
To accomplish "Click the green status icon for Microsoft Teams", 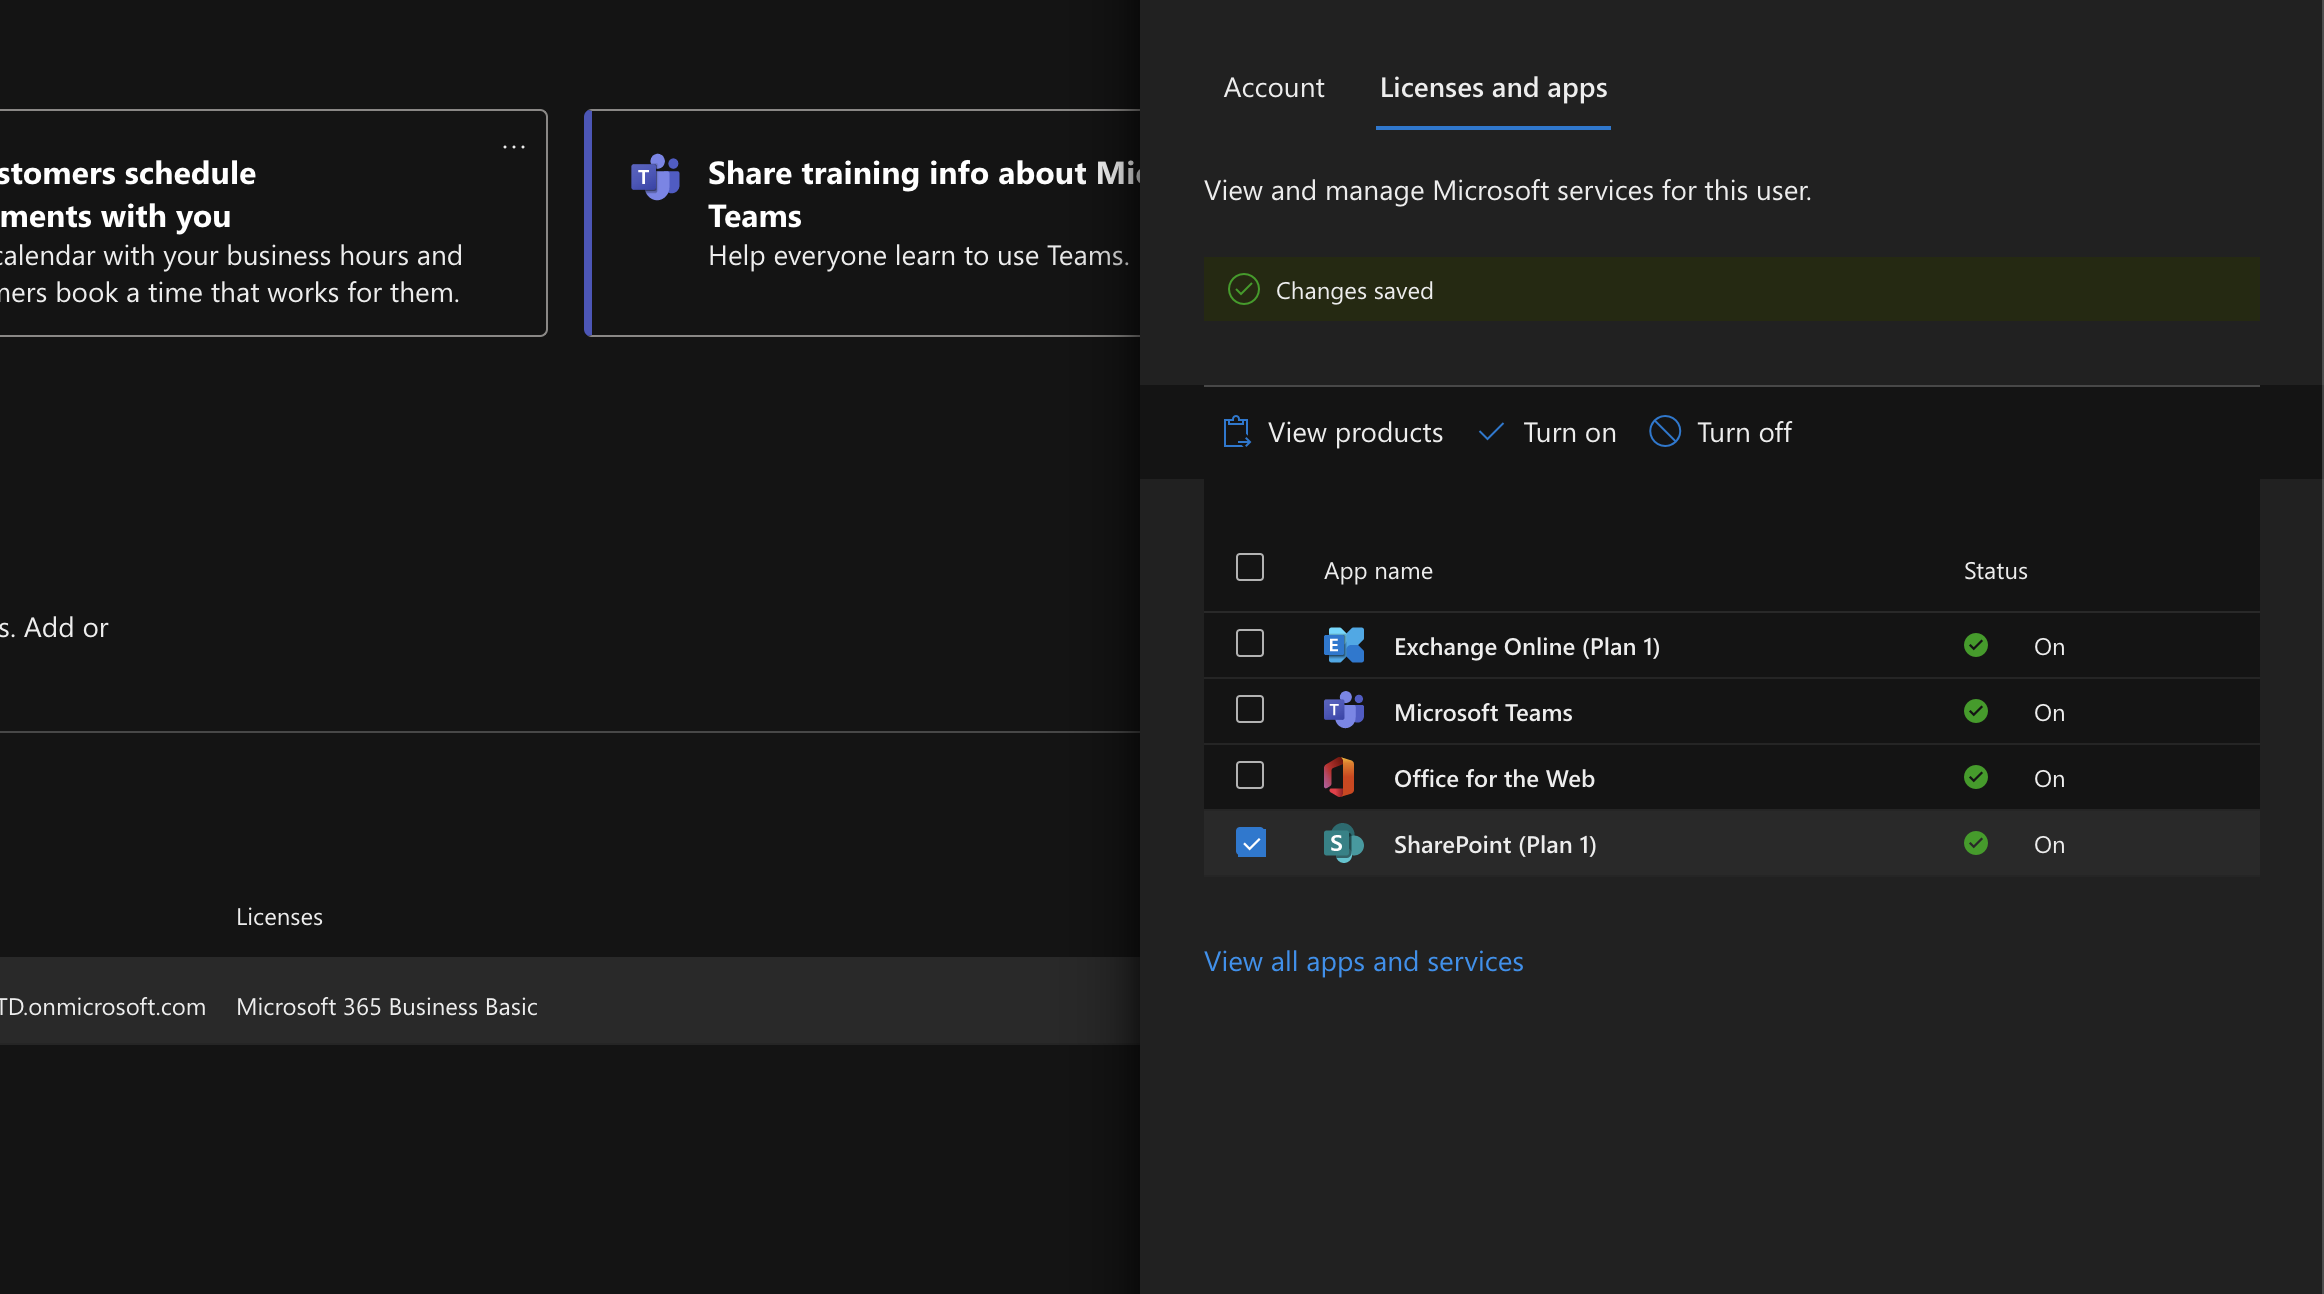I will pyautogui.click(x=1976, y=711).
